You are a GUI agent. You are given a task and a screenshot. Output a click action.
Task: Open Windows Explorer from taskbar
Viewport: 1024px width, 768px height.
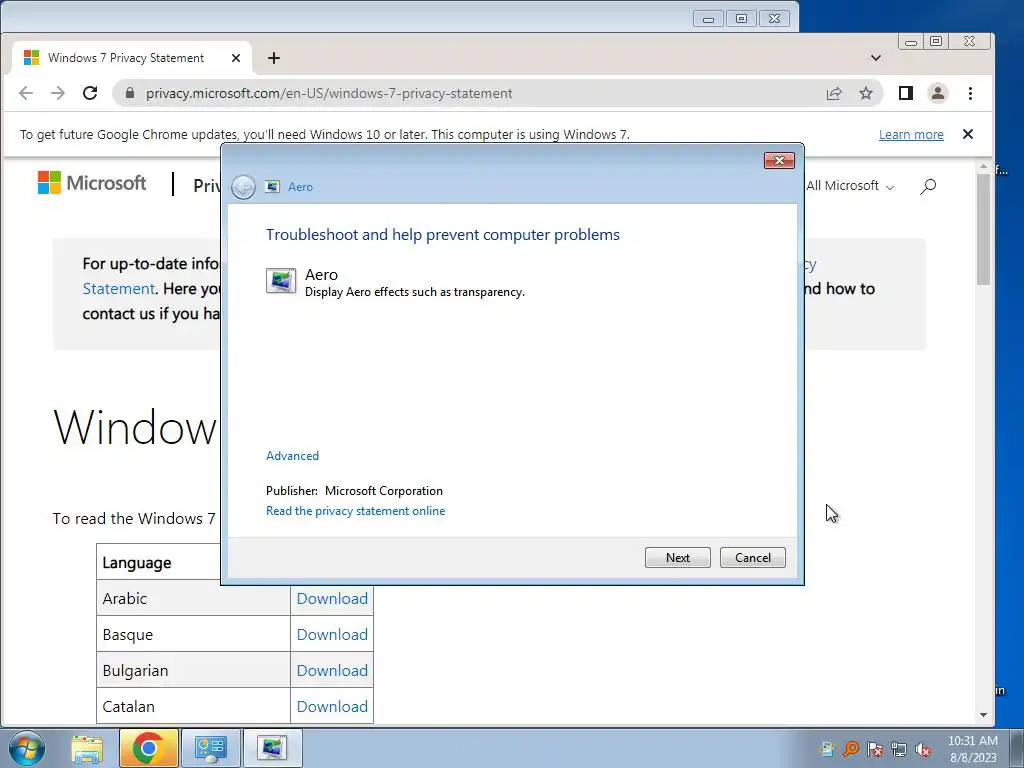click(87, 748)
